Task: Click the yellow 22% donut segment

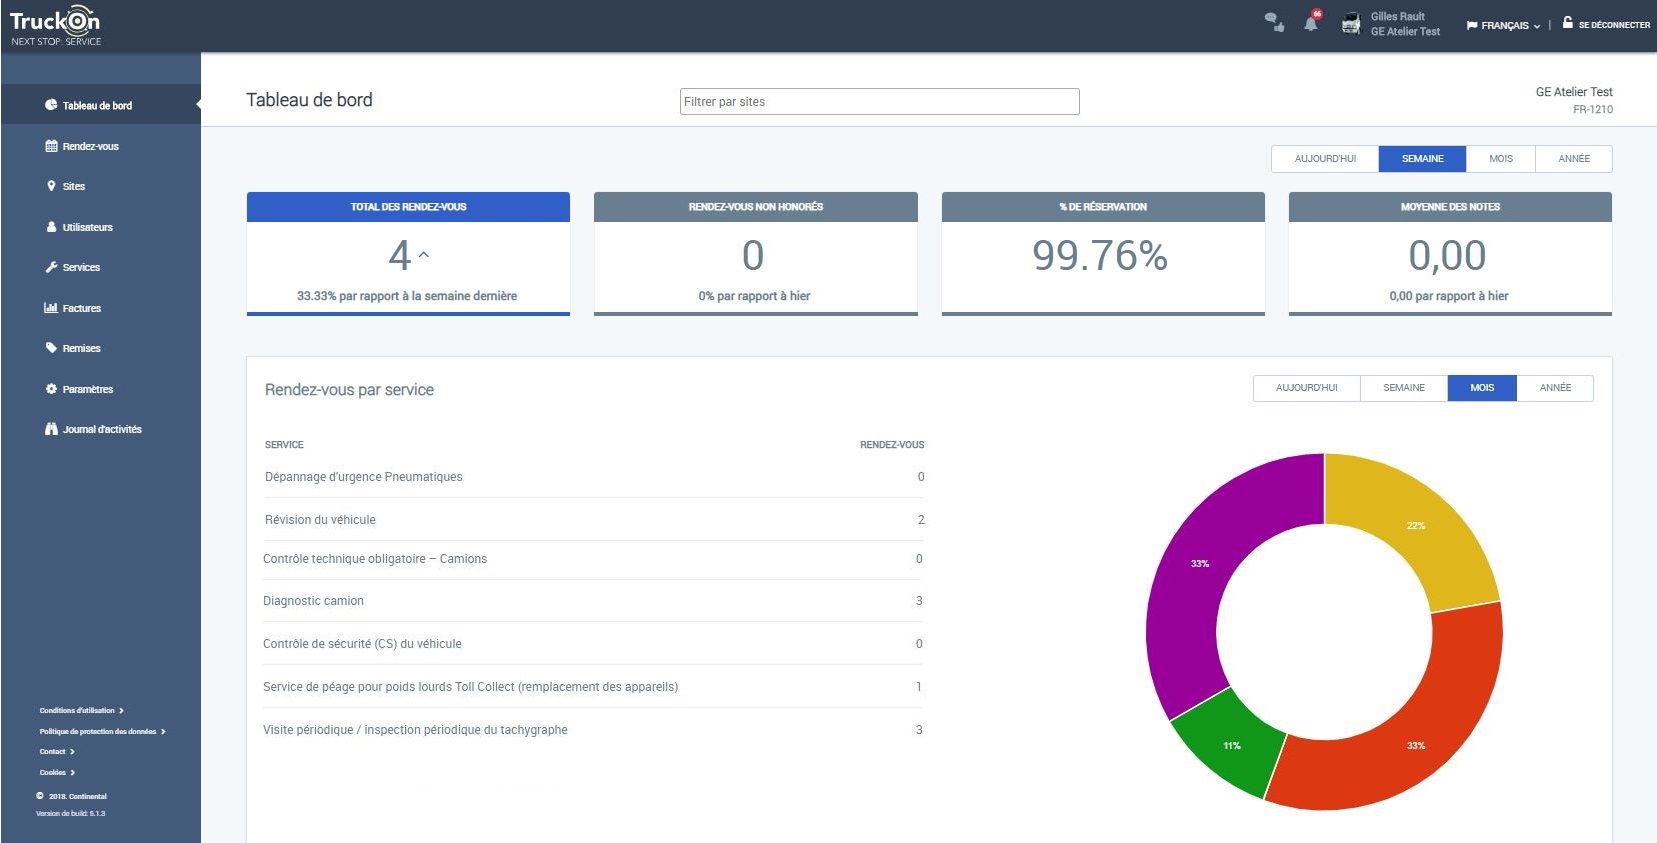Action: point(1416,525)
